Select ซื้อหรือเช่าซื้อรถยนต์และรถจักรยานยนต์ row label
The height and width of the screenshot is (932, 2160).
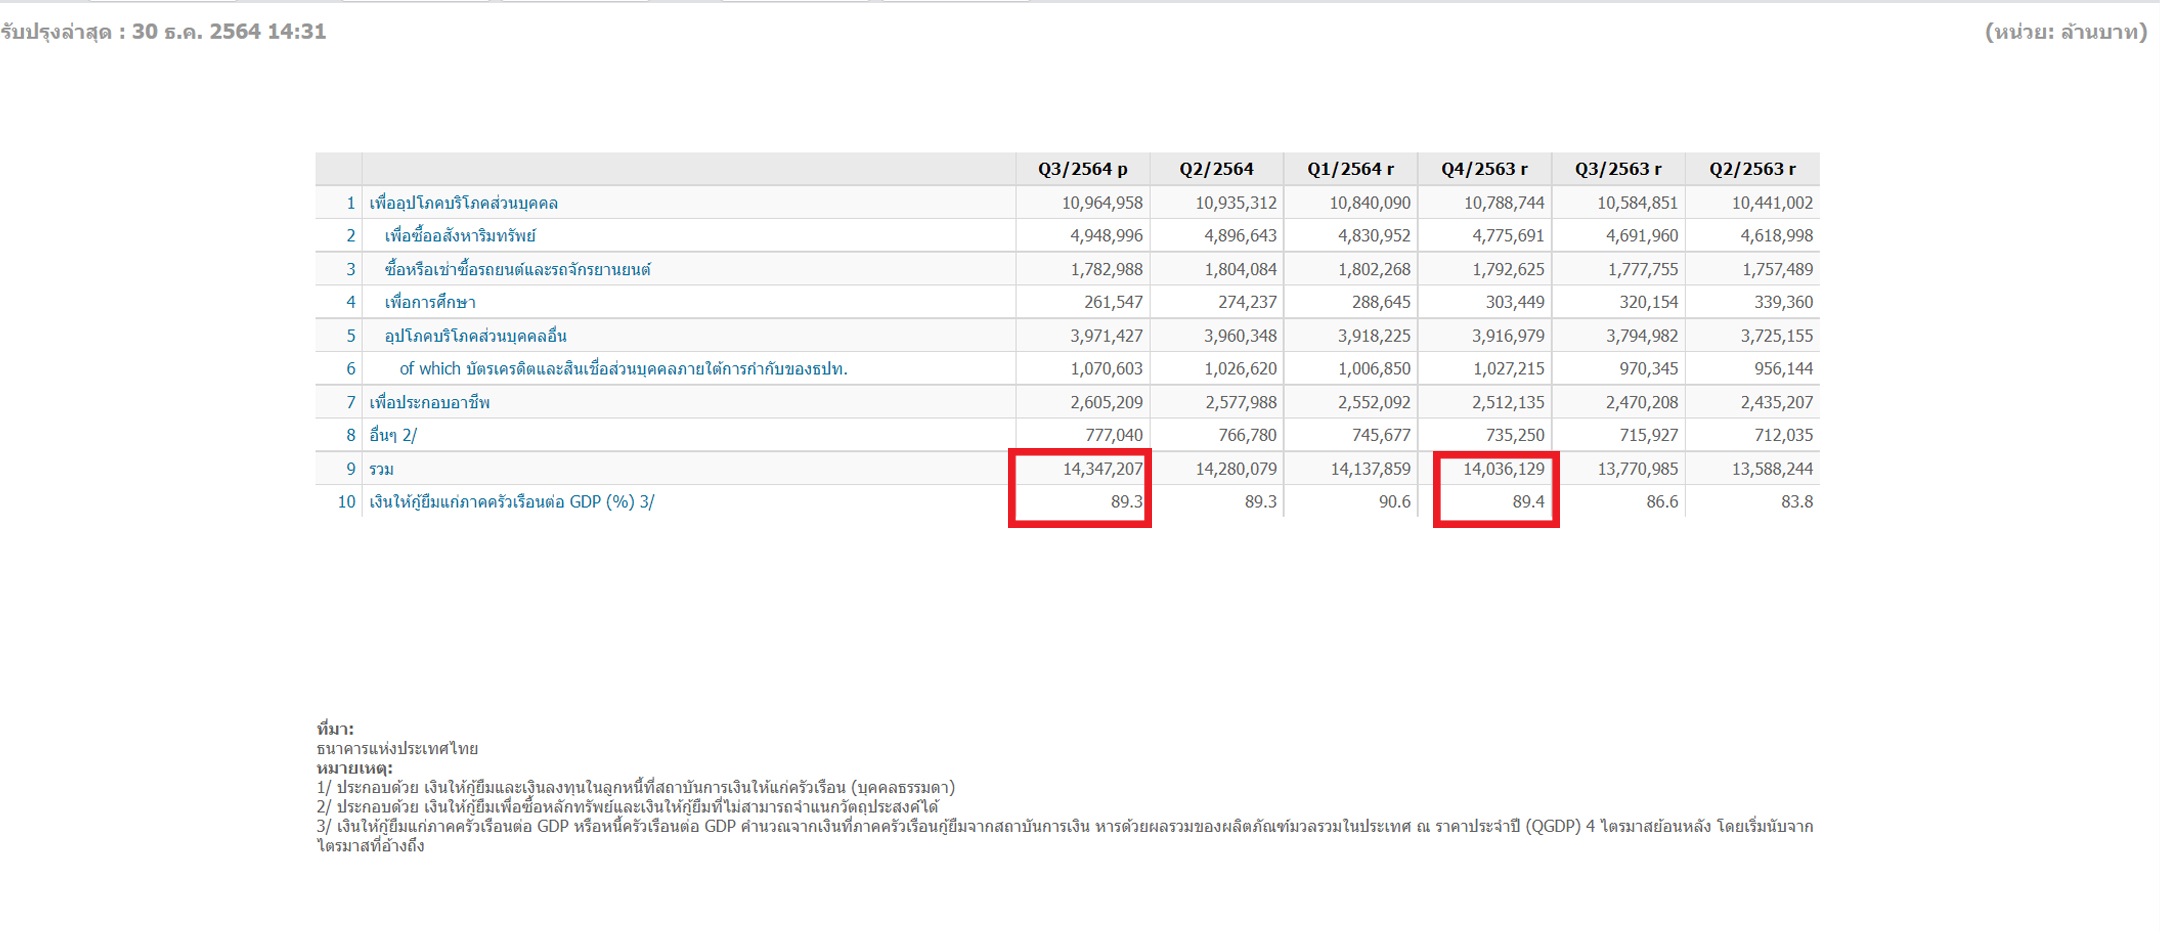[x=517, y=269]
